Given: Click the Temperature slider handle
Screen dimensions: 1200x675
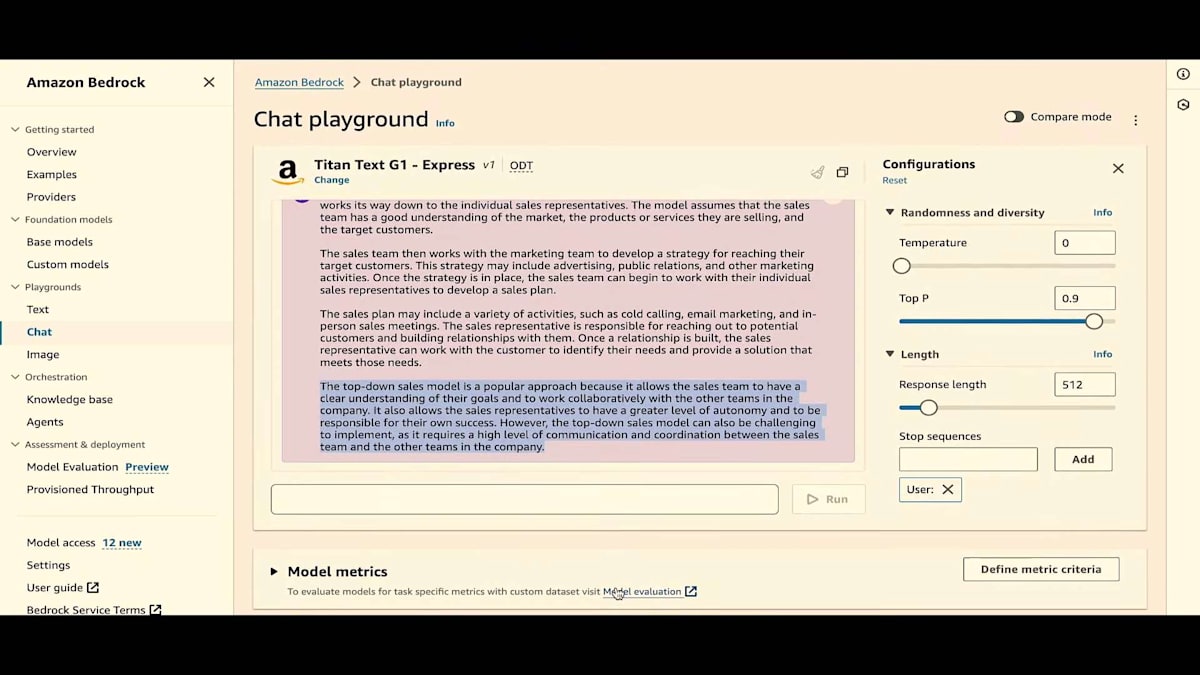Looking at the screenshot, I should (901, 266).
